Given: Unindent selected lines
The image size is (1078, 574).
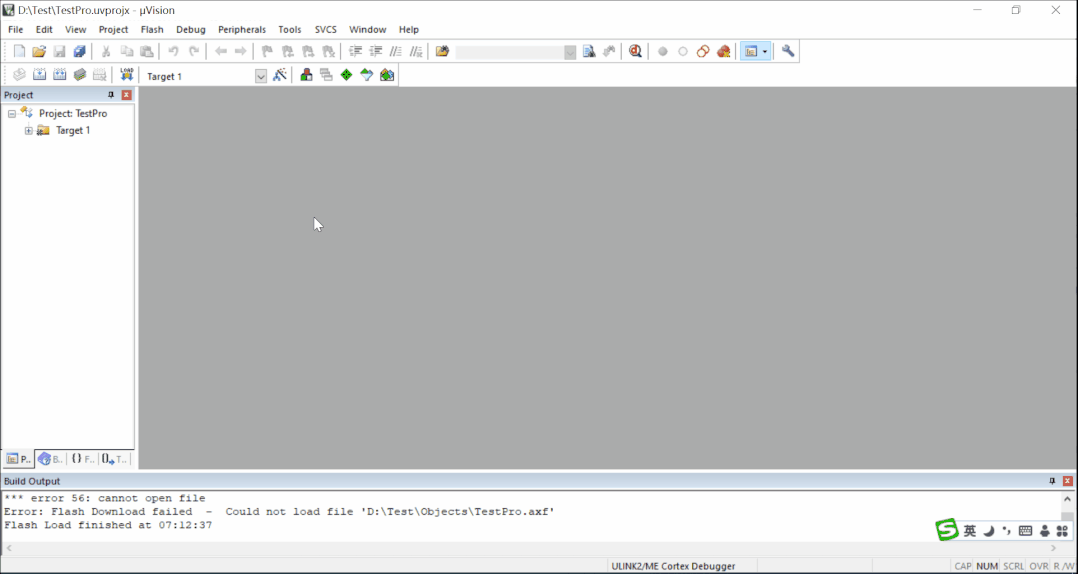Looking at the screenshot, I should (x=375, y=52).
